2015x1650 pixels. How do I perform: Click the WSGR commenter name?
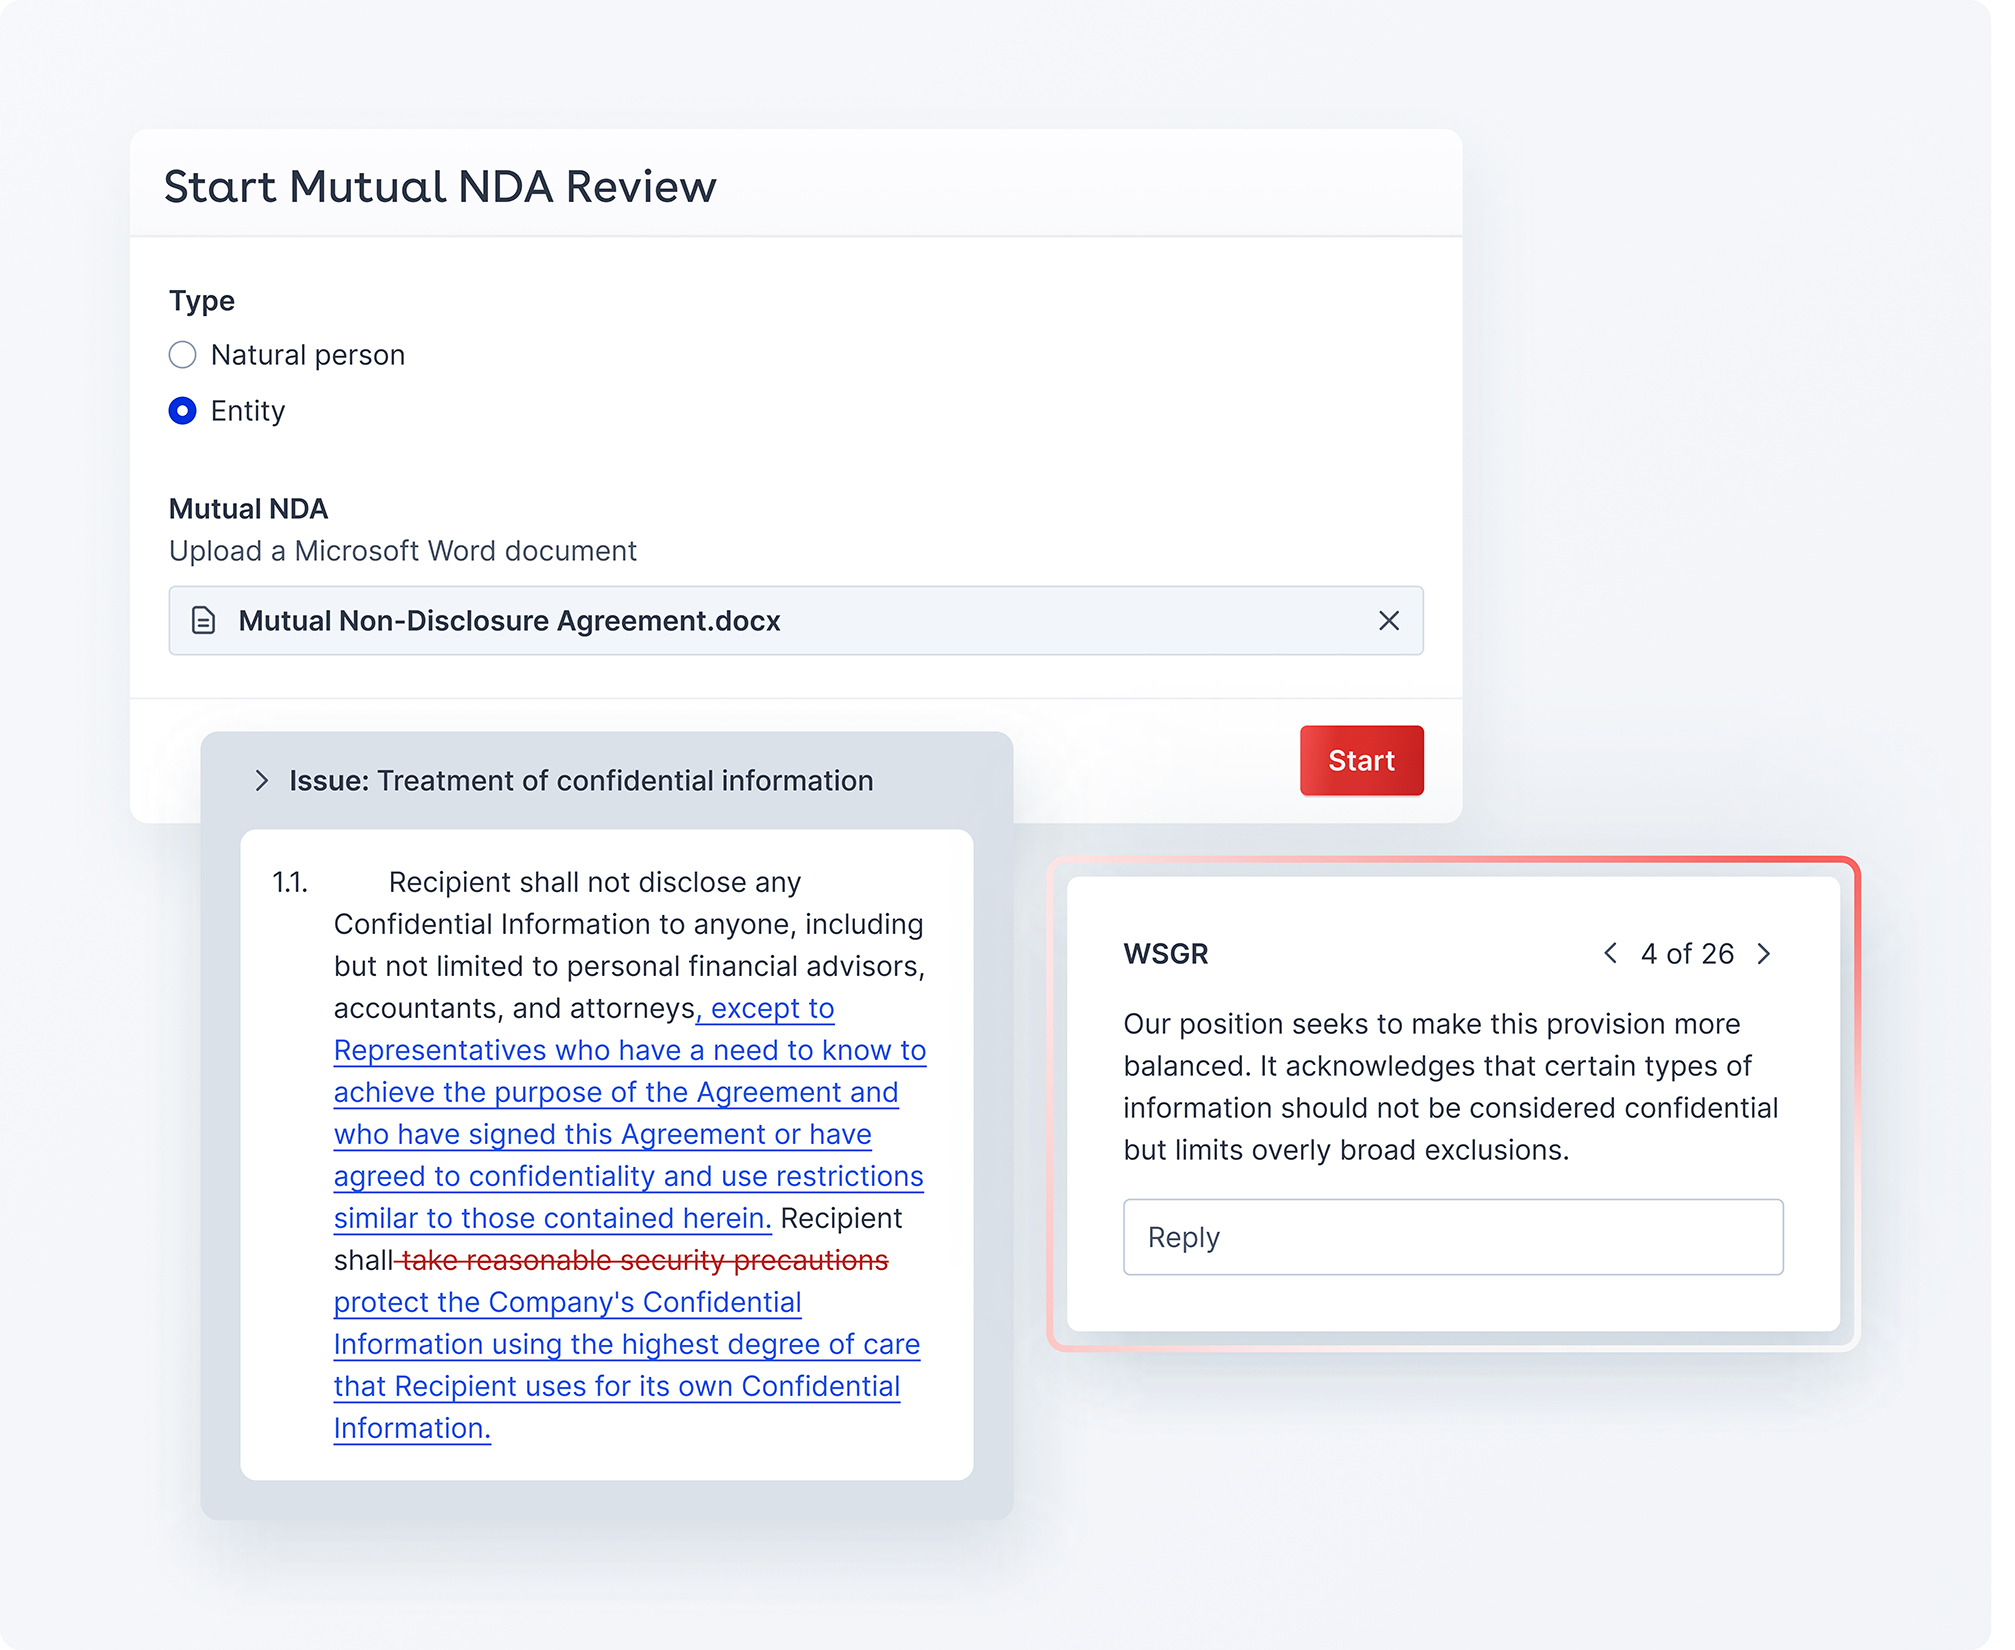[1166, 953]
